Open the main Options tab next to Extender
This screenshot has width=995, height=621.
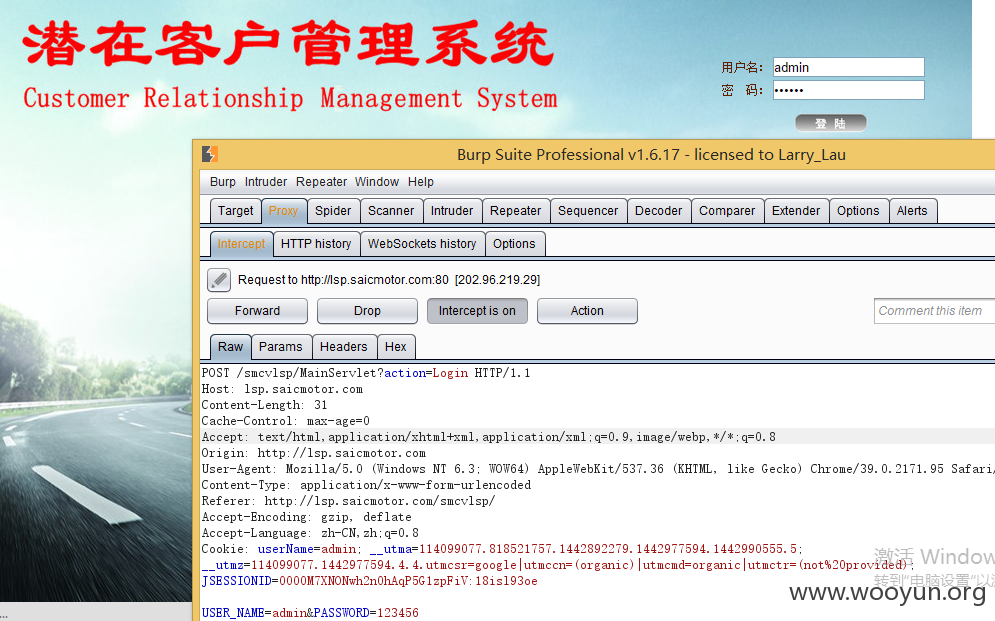click(x=858, y=211)
